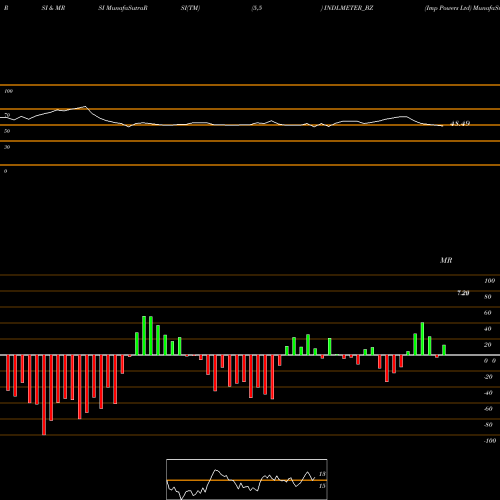Click the last green bar on the right
This screenshot has height=500, width=500.
444,350
